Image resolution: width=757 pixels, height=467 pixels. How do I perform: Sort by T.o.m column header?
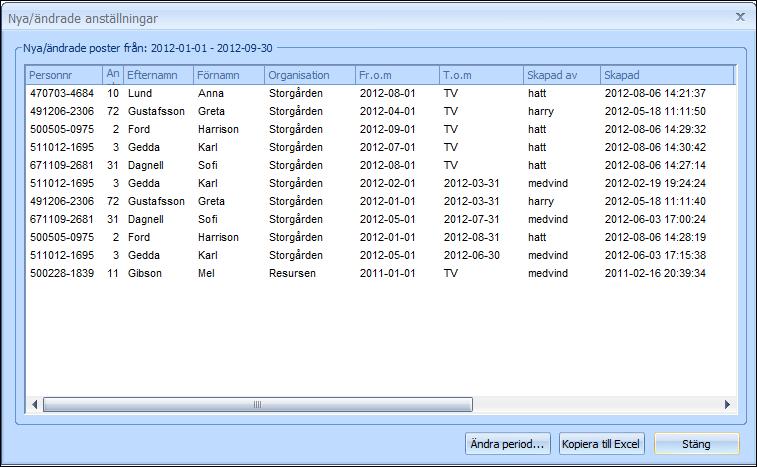pyautogui.click(x=481, y=75)
